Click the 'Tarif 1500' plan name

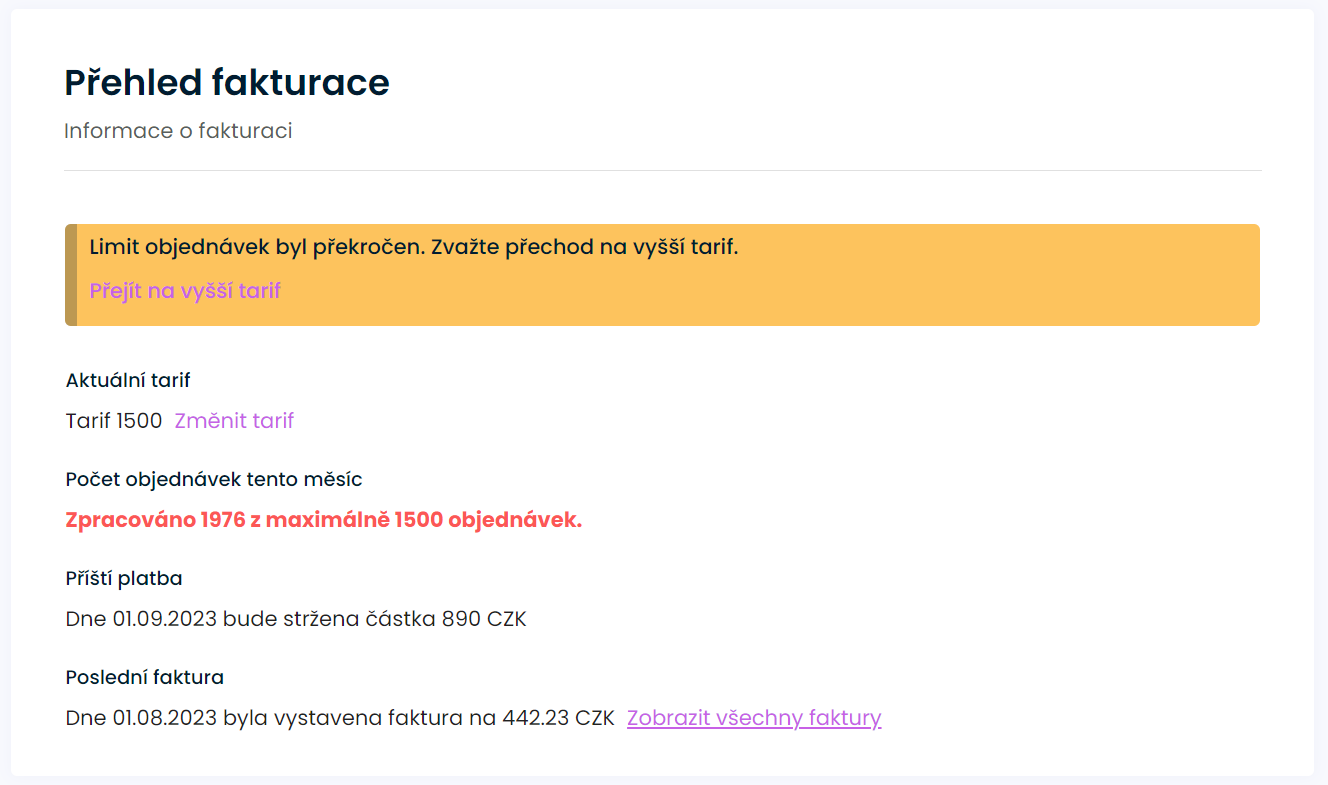pyautogui.click(x=114, y=421)
